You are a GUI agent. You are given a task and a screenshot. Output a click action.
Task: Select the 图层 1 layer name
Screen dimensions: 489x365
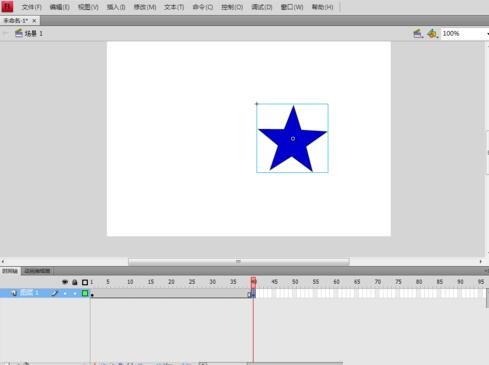[x=29, y=293]
